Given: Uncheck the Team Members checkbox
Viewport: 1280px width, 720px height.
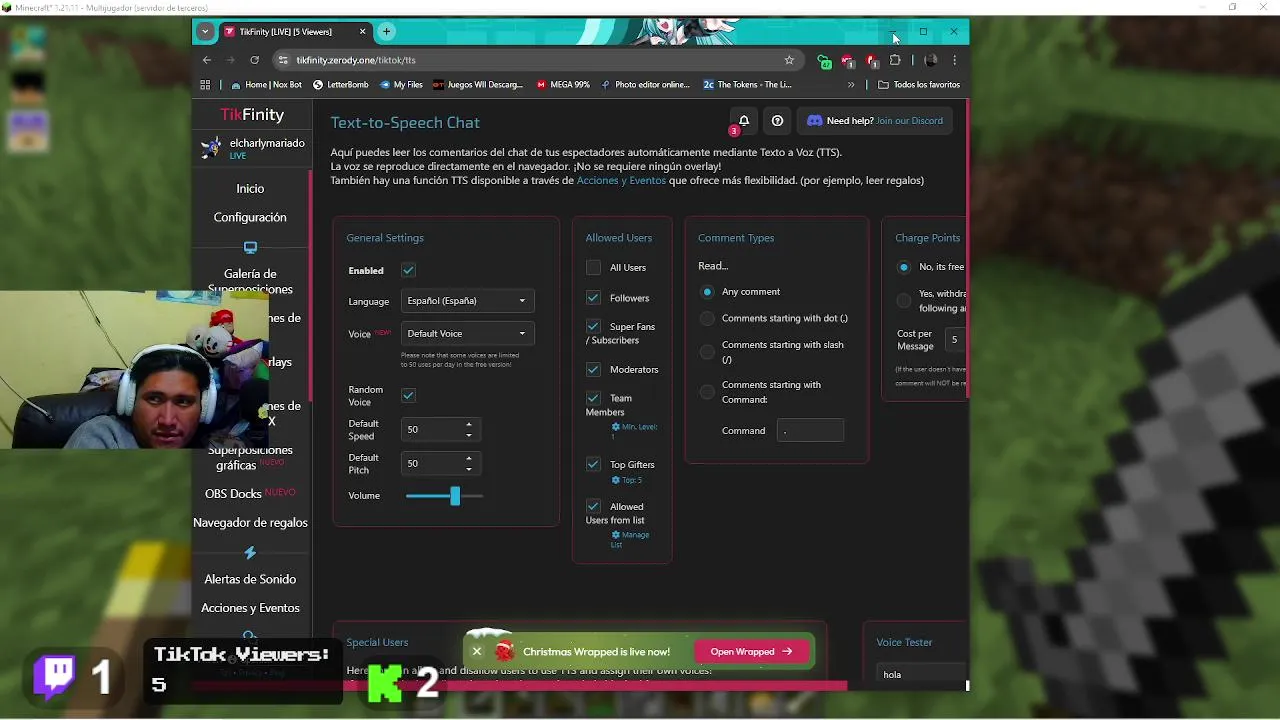Looking at the screenshot, I should (593, 398).
